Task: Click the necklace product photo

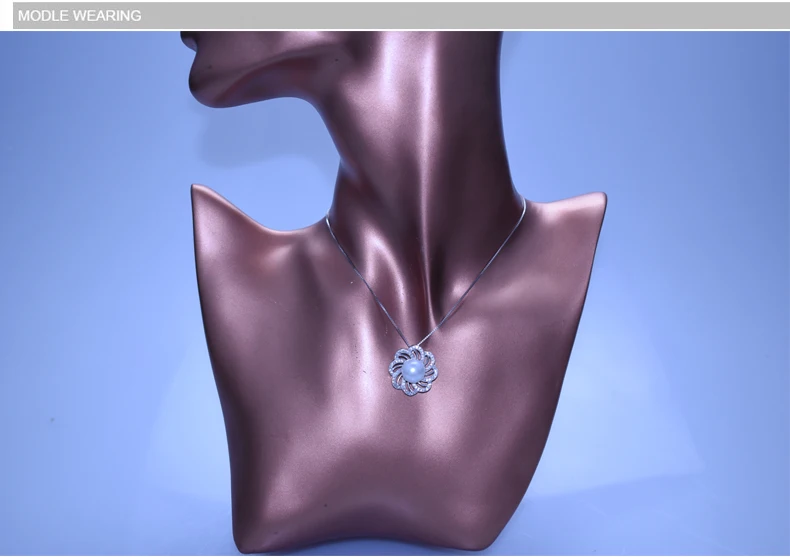Action: [395, 293]
